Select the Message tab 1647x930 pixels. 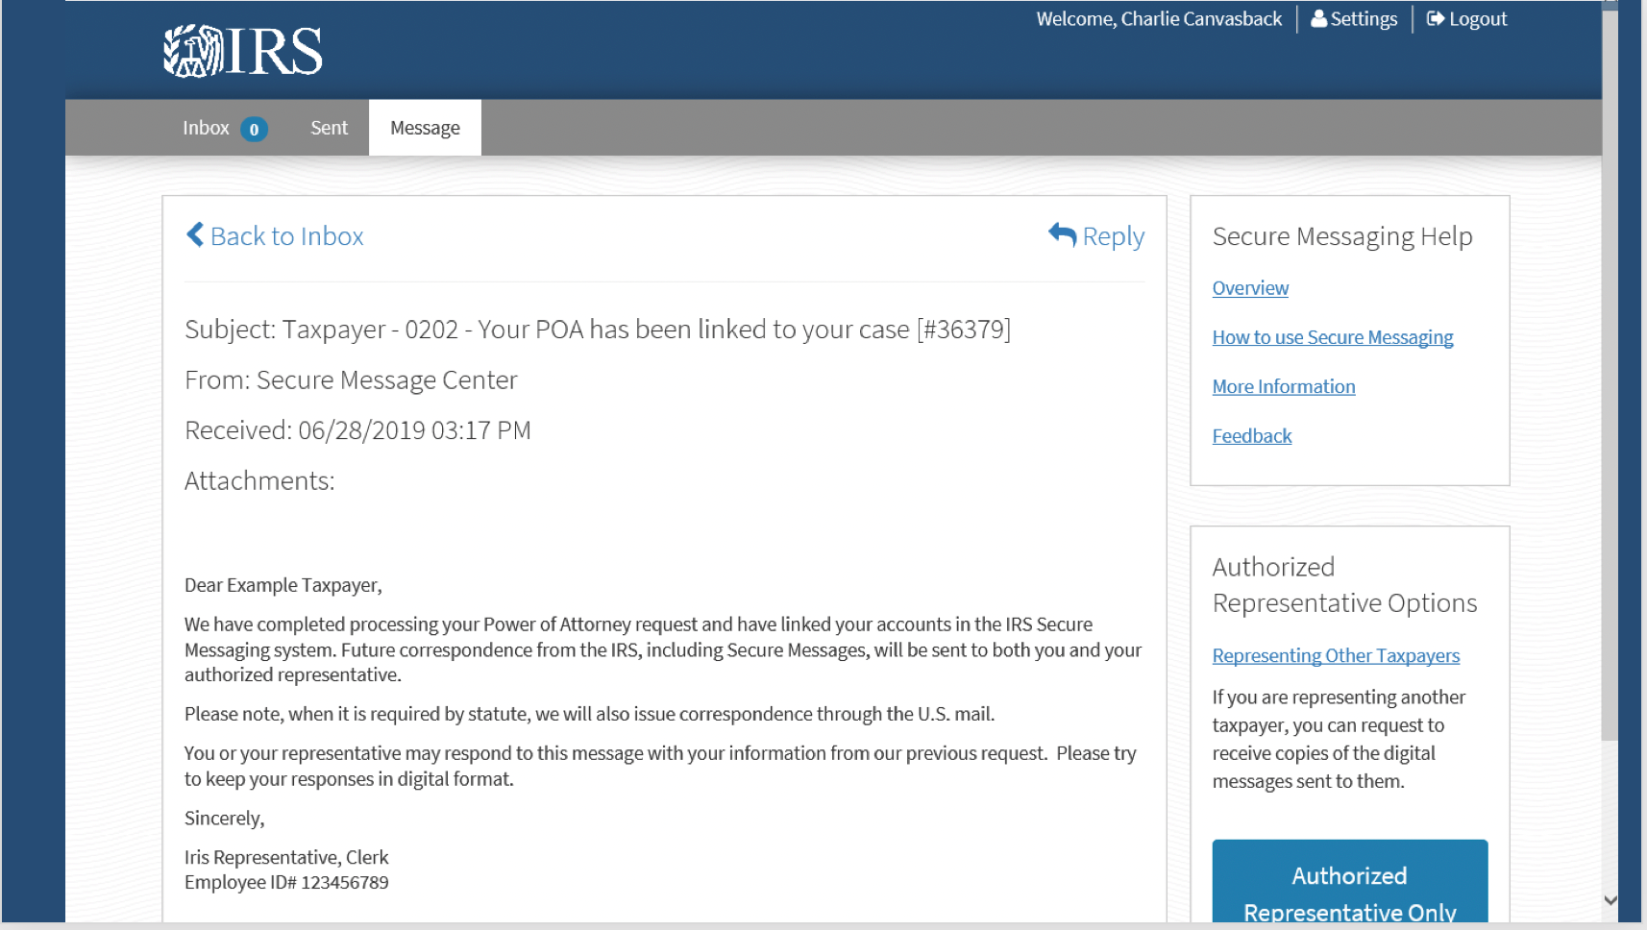click(425, 128)
